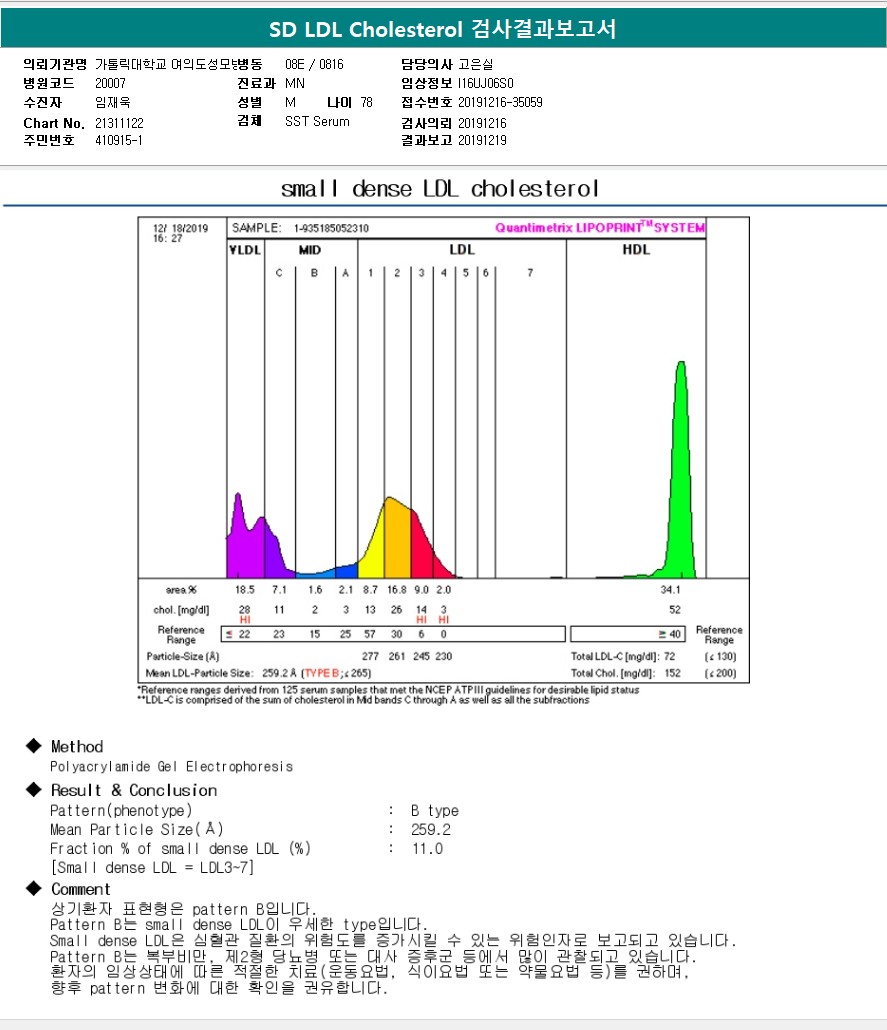The height and width of the screenshot is (1030, 887).
Task: Select specimen type 'SST Serum'
Action: (x=317, y=122)
